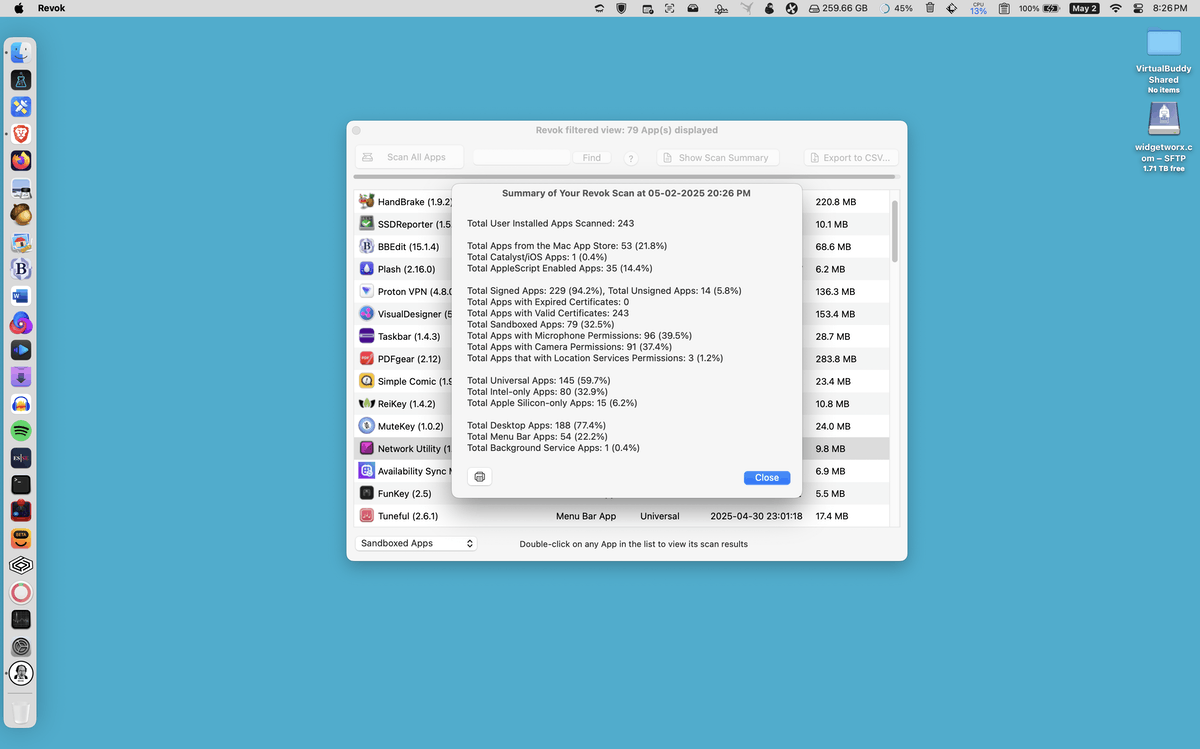Click the HandBrake app icon in the list
The height and width of the screenshot is (749, 1200).
367,201
